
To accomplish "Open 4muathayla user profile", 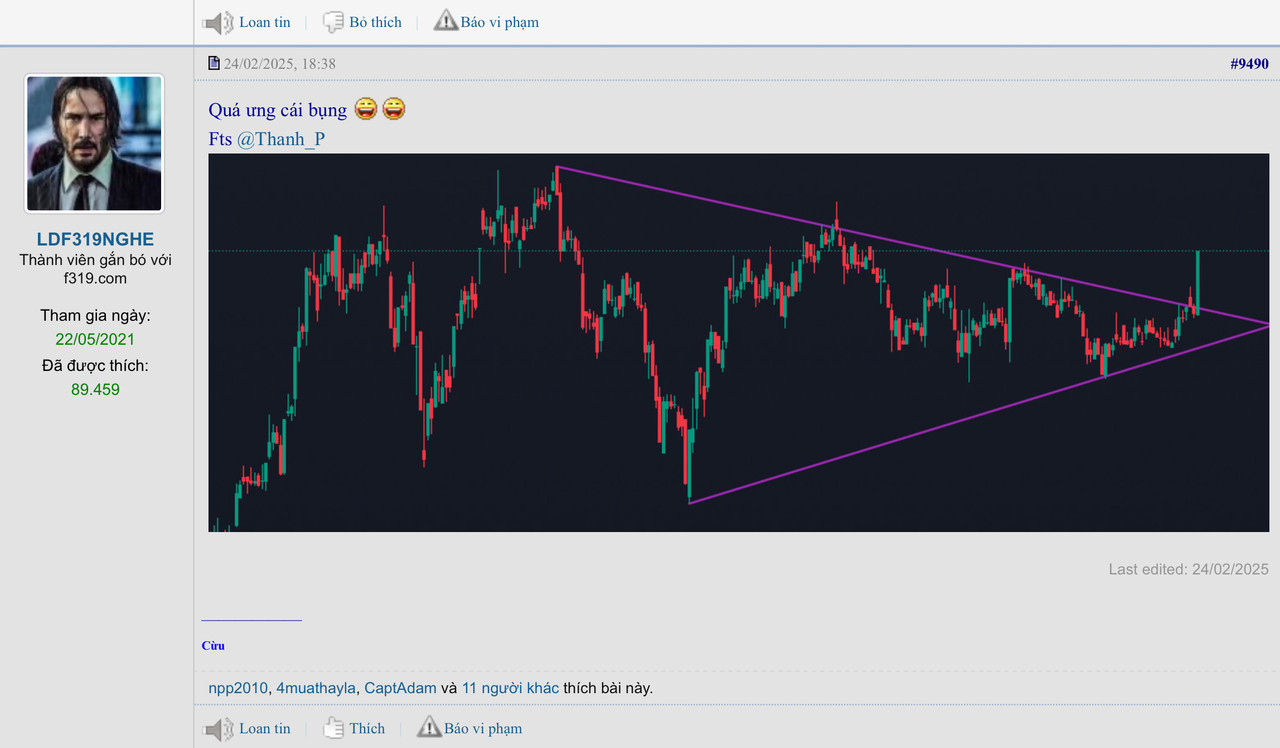I will pos(316,688).
